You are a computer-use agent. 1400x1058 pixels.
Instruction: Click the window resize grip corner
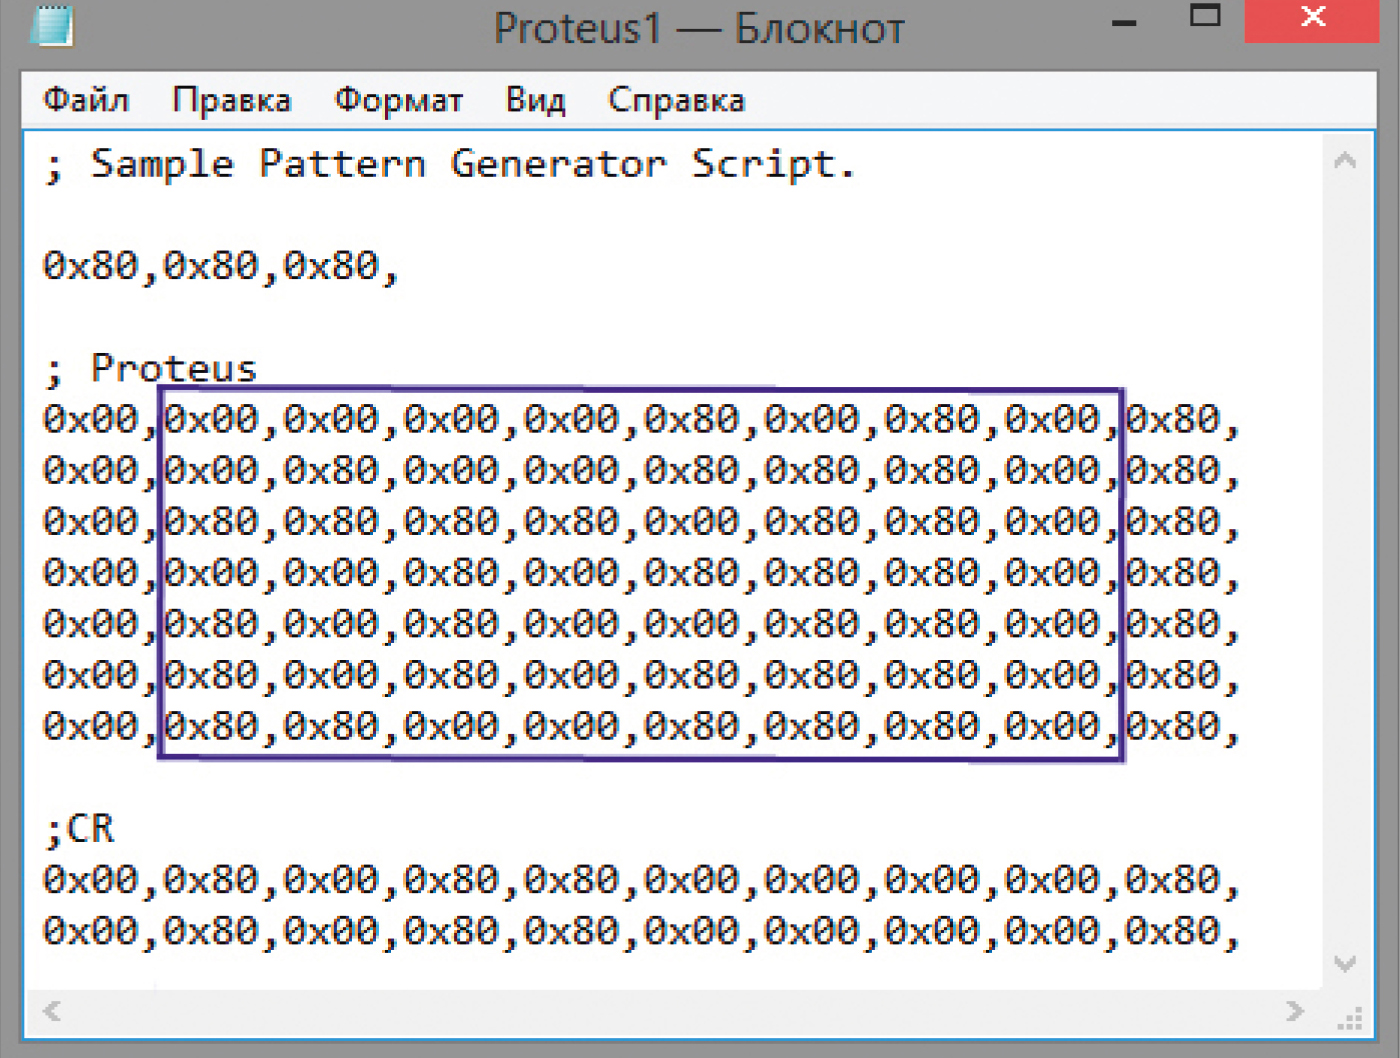tap(1350, 1019)
